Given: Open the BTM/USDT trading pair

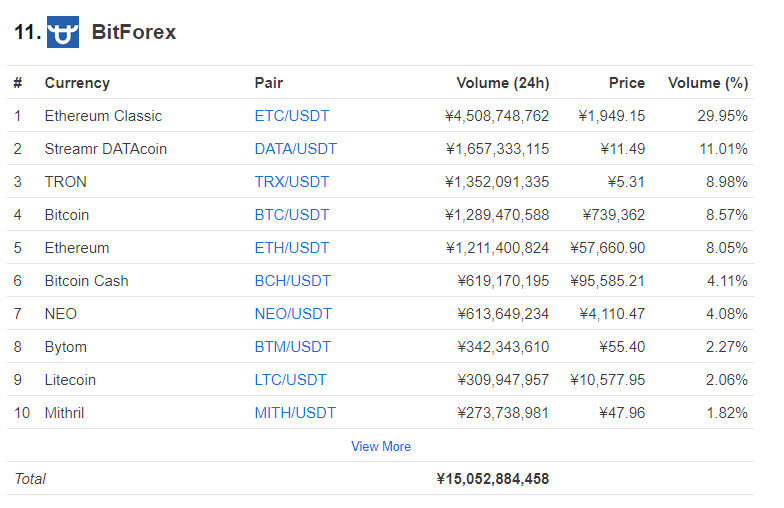Looking at the screenshot, I should point(292,347).
